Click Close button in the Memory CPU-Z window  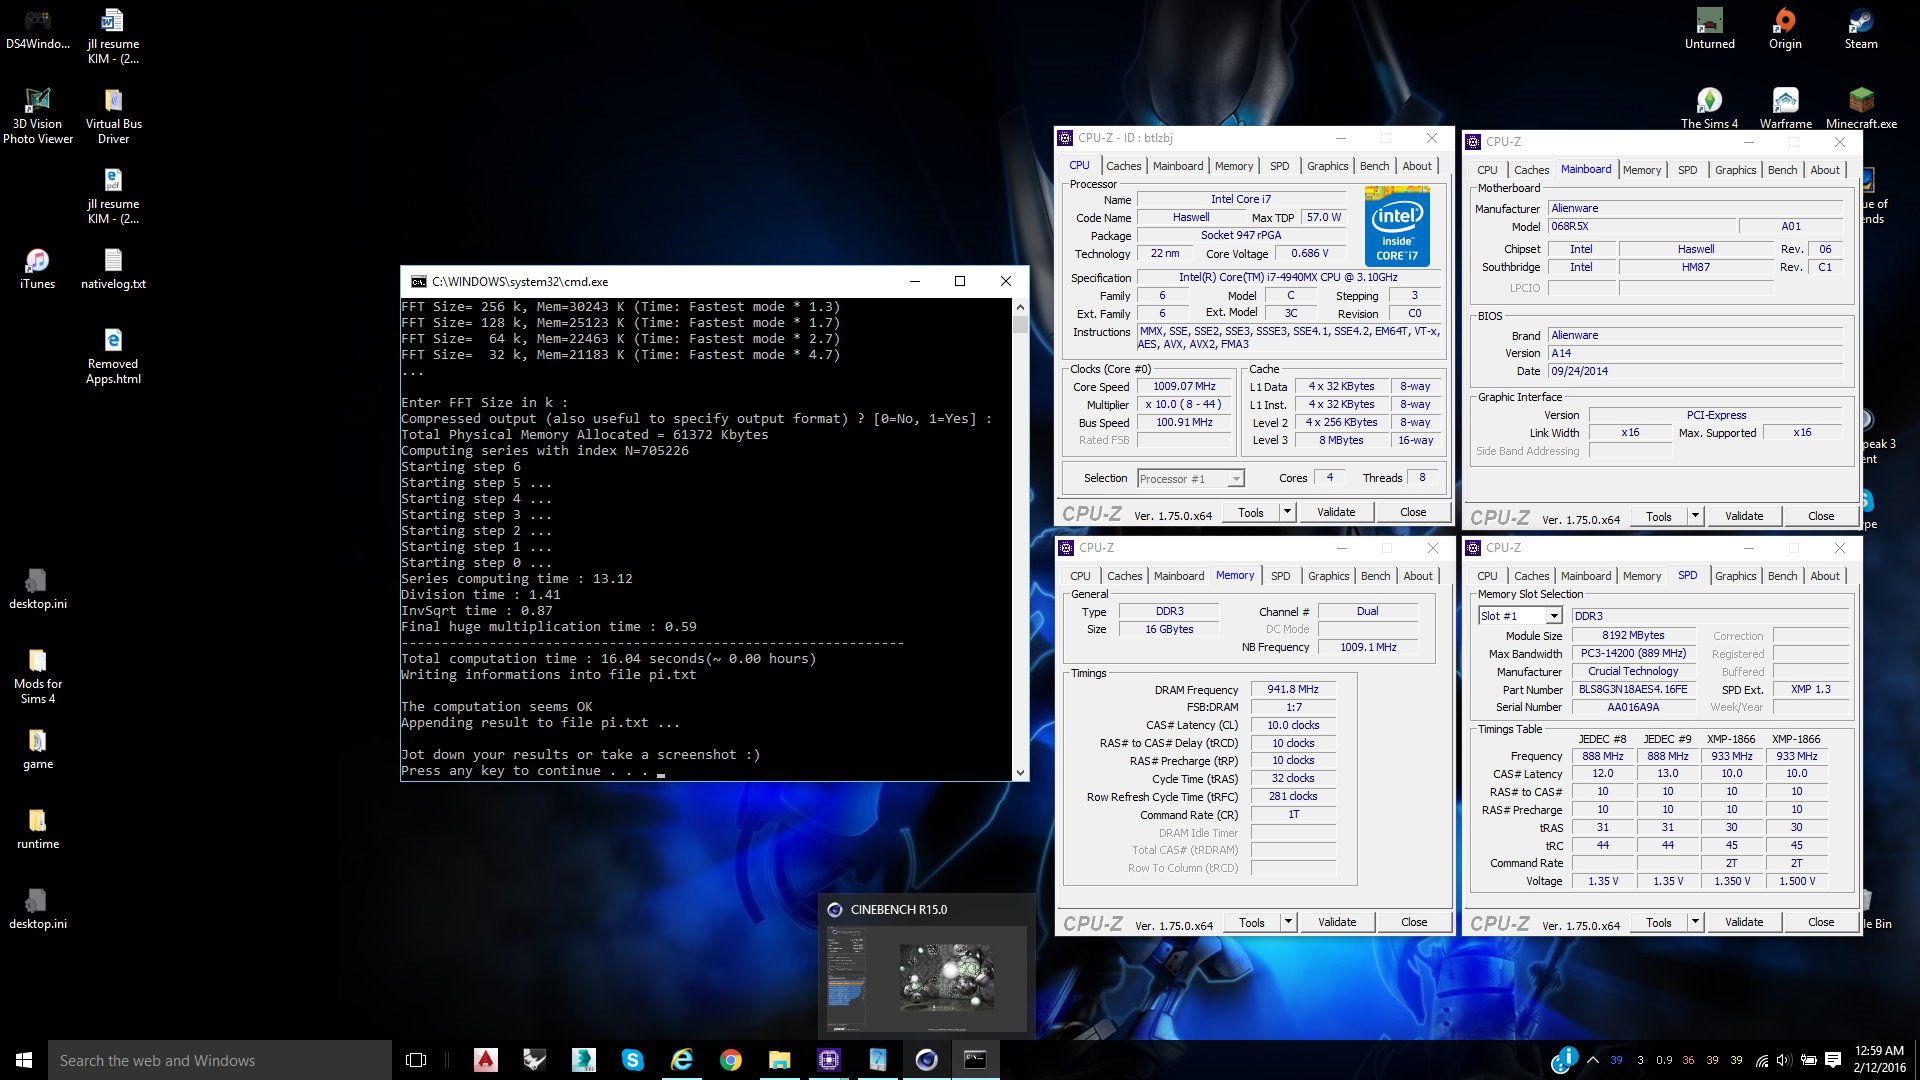pos(1414,922)
